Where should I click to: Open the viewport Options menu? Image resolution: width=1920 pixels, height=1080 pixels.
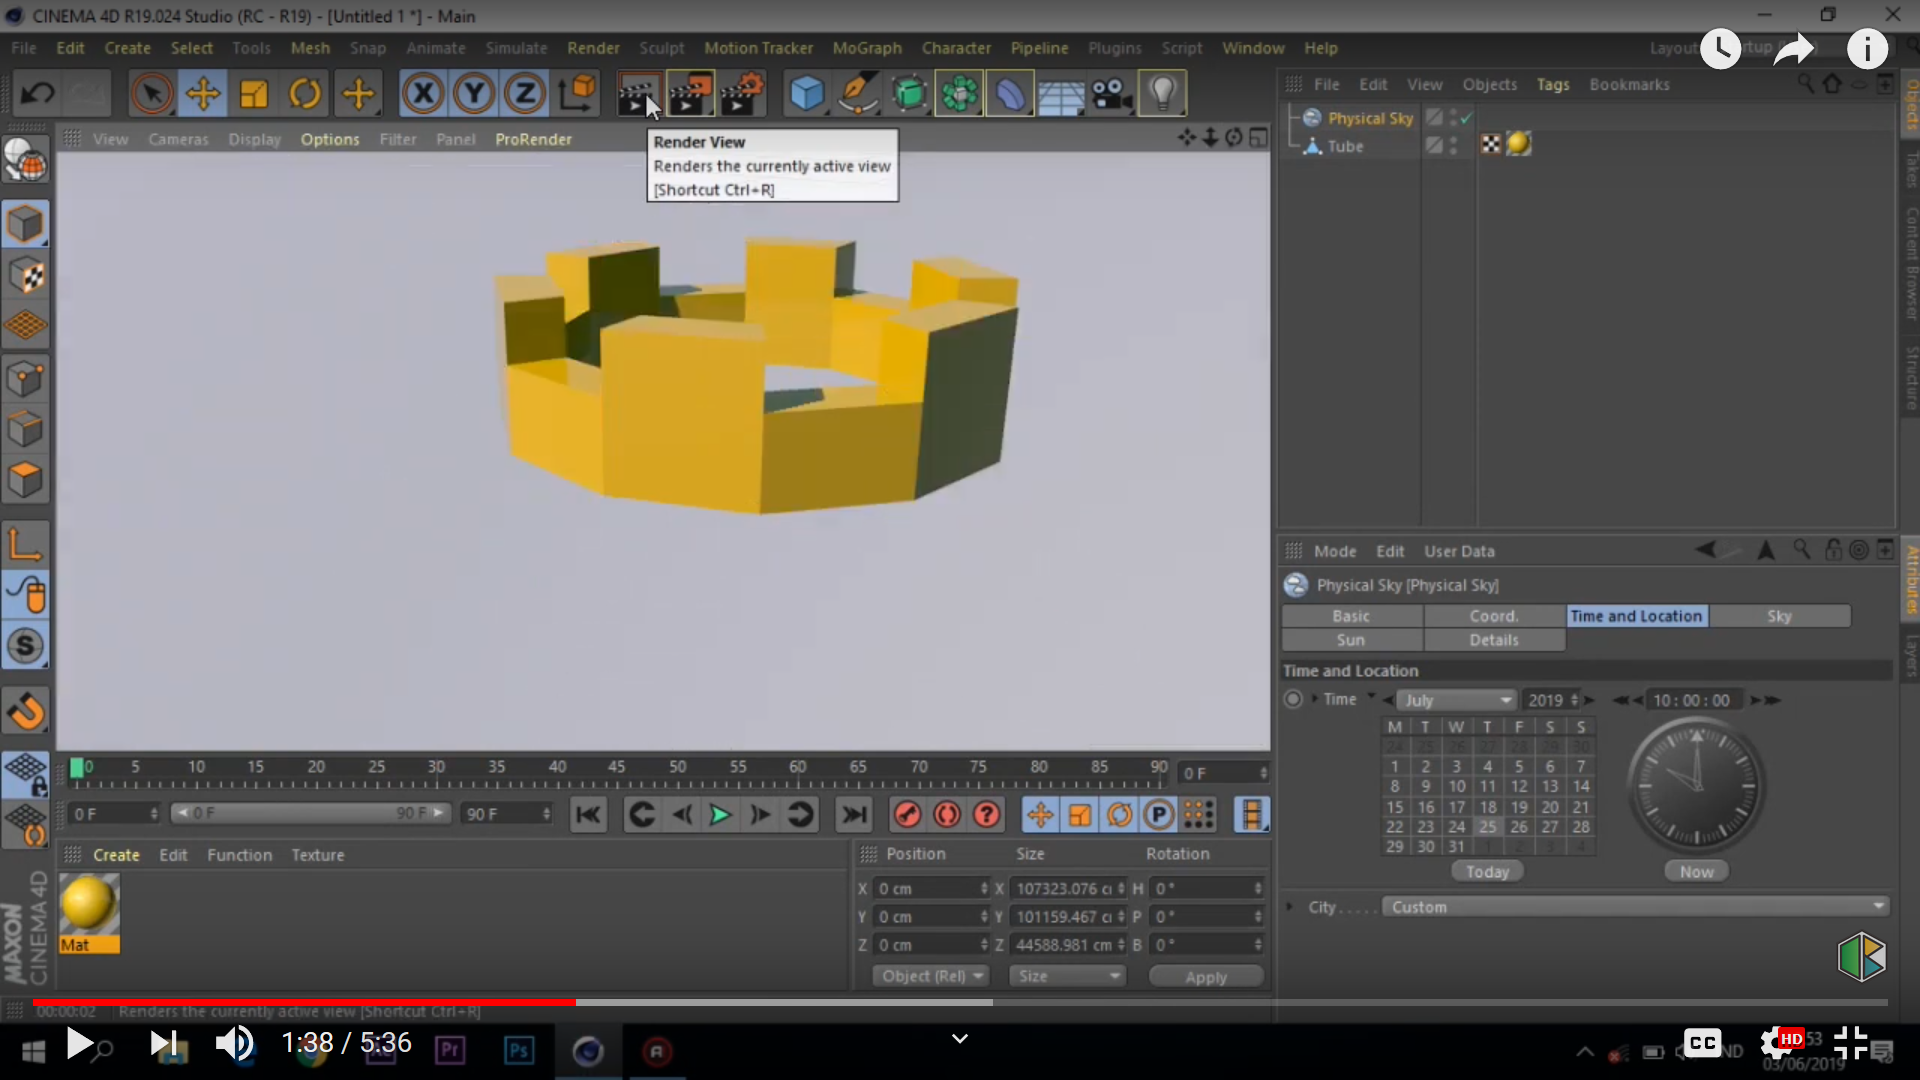click(330, 139)
